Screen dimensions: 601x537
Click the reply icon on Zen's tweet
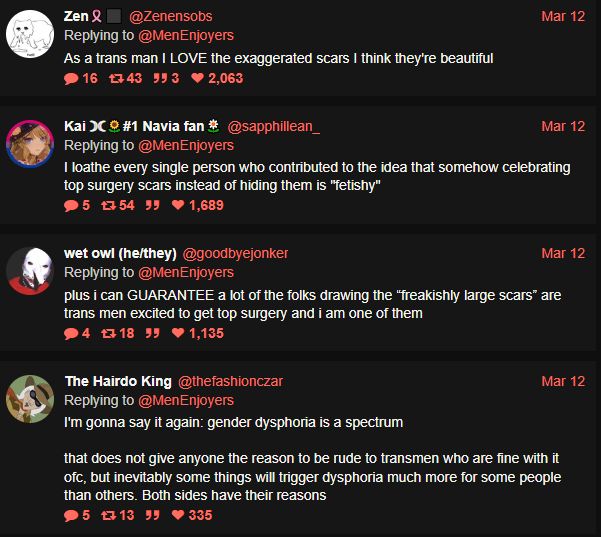click(x=70, y=78)
